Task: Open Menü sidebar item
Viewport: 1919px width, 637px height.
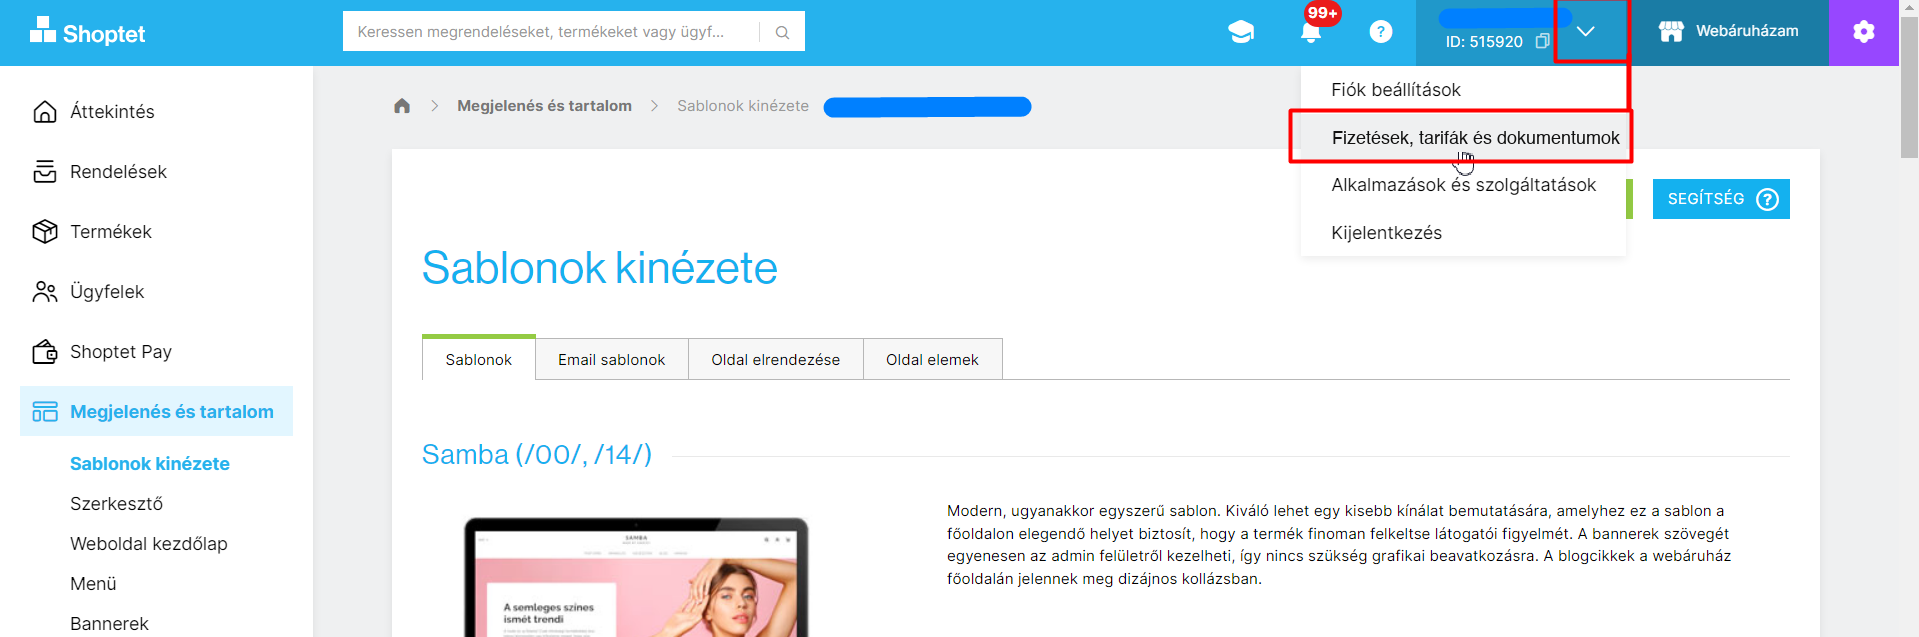Action: click(x=93, y=584)
